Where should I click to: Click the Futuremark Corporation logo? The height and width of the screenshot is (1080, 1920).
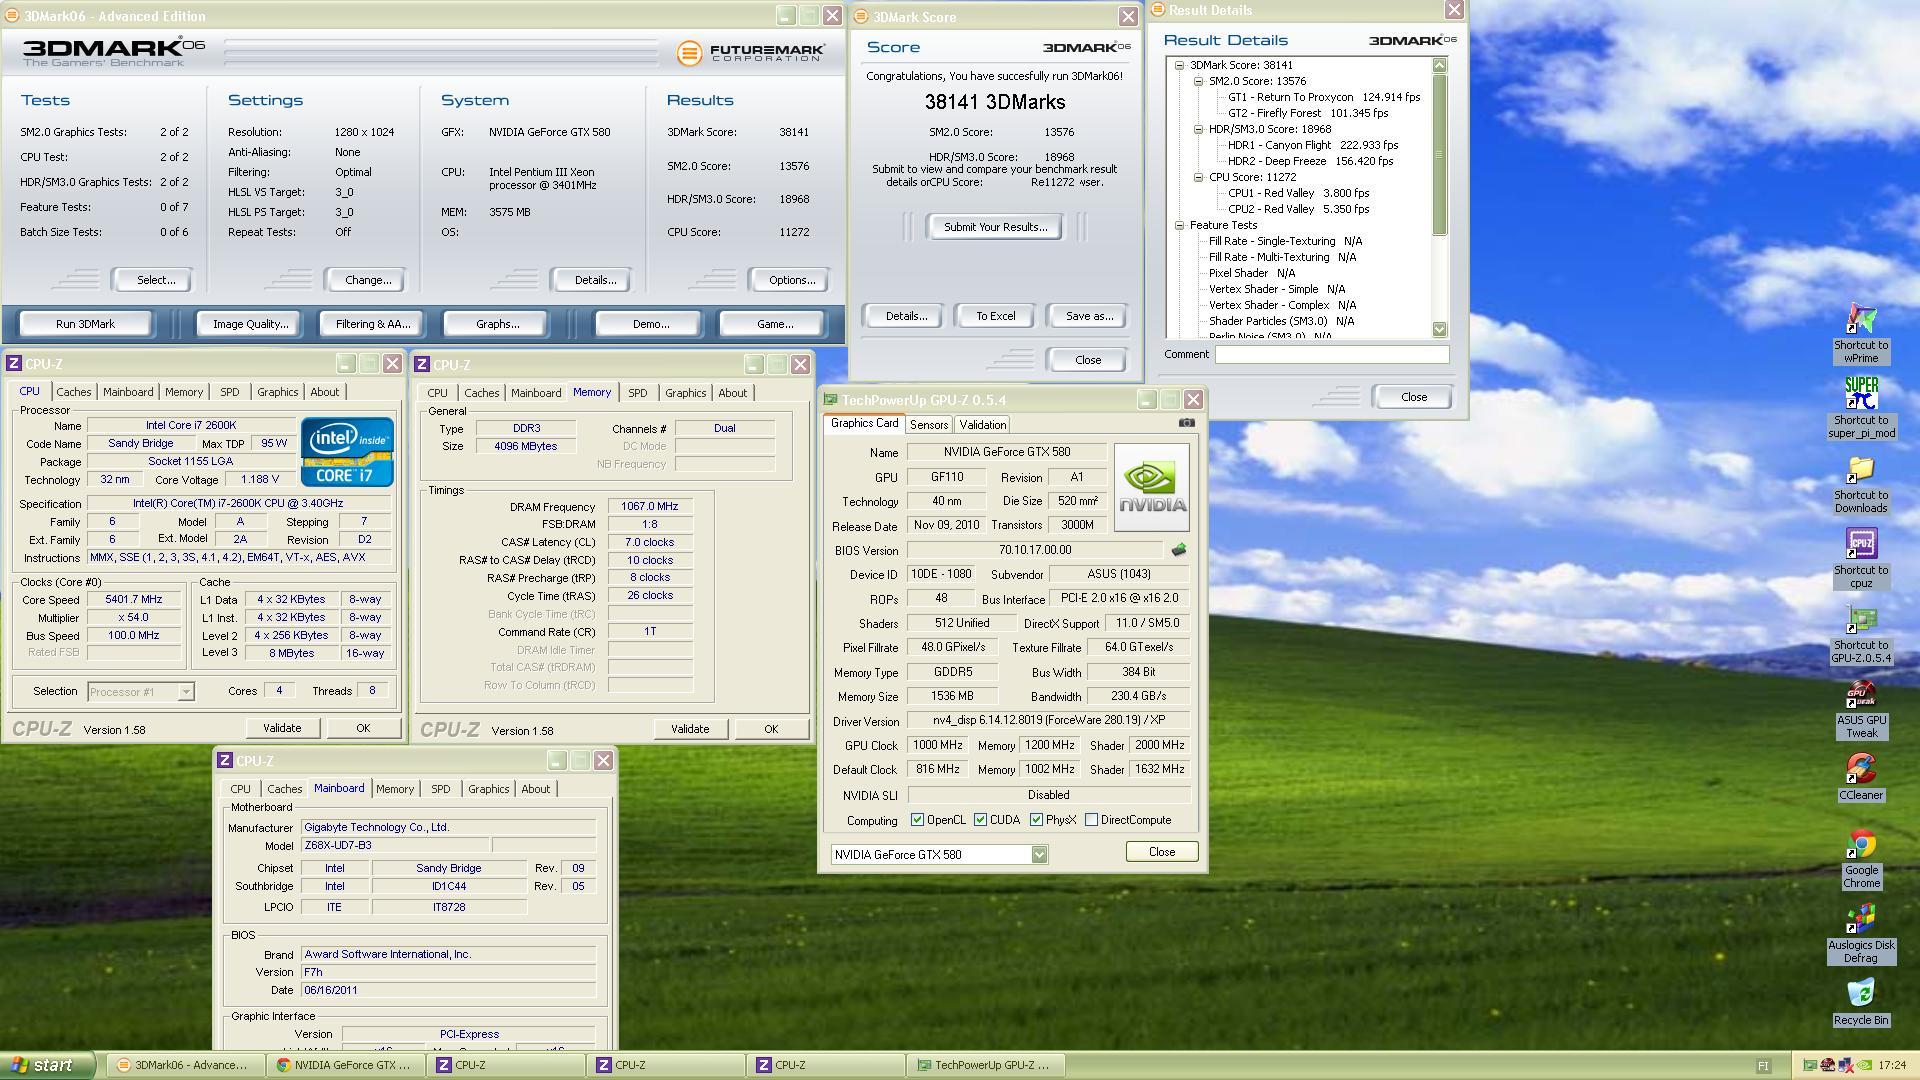coord(750,52)
